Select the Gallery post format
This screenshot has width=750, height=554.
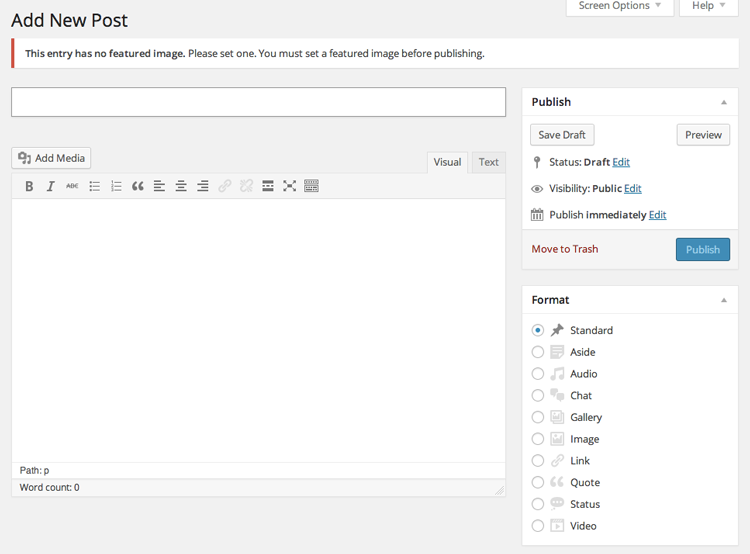(538, 417)
